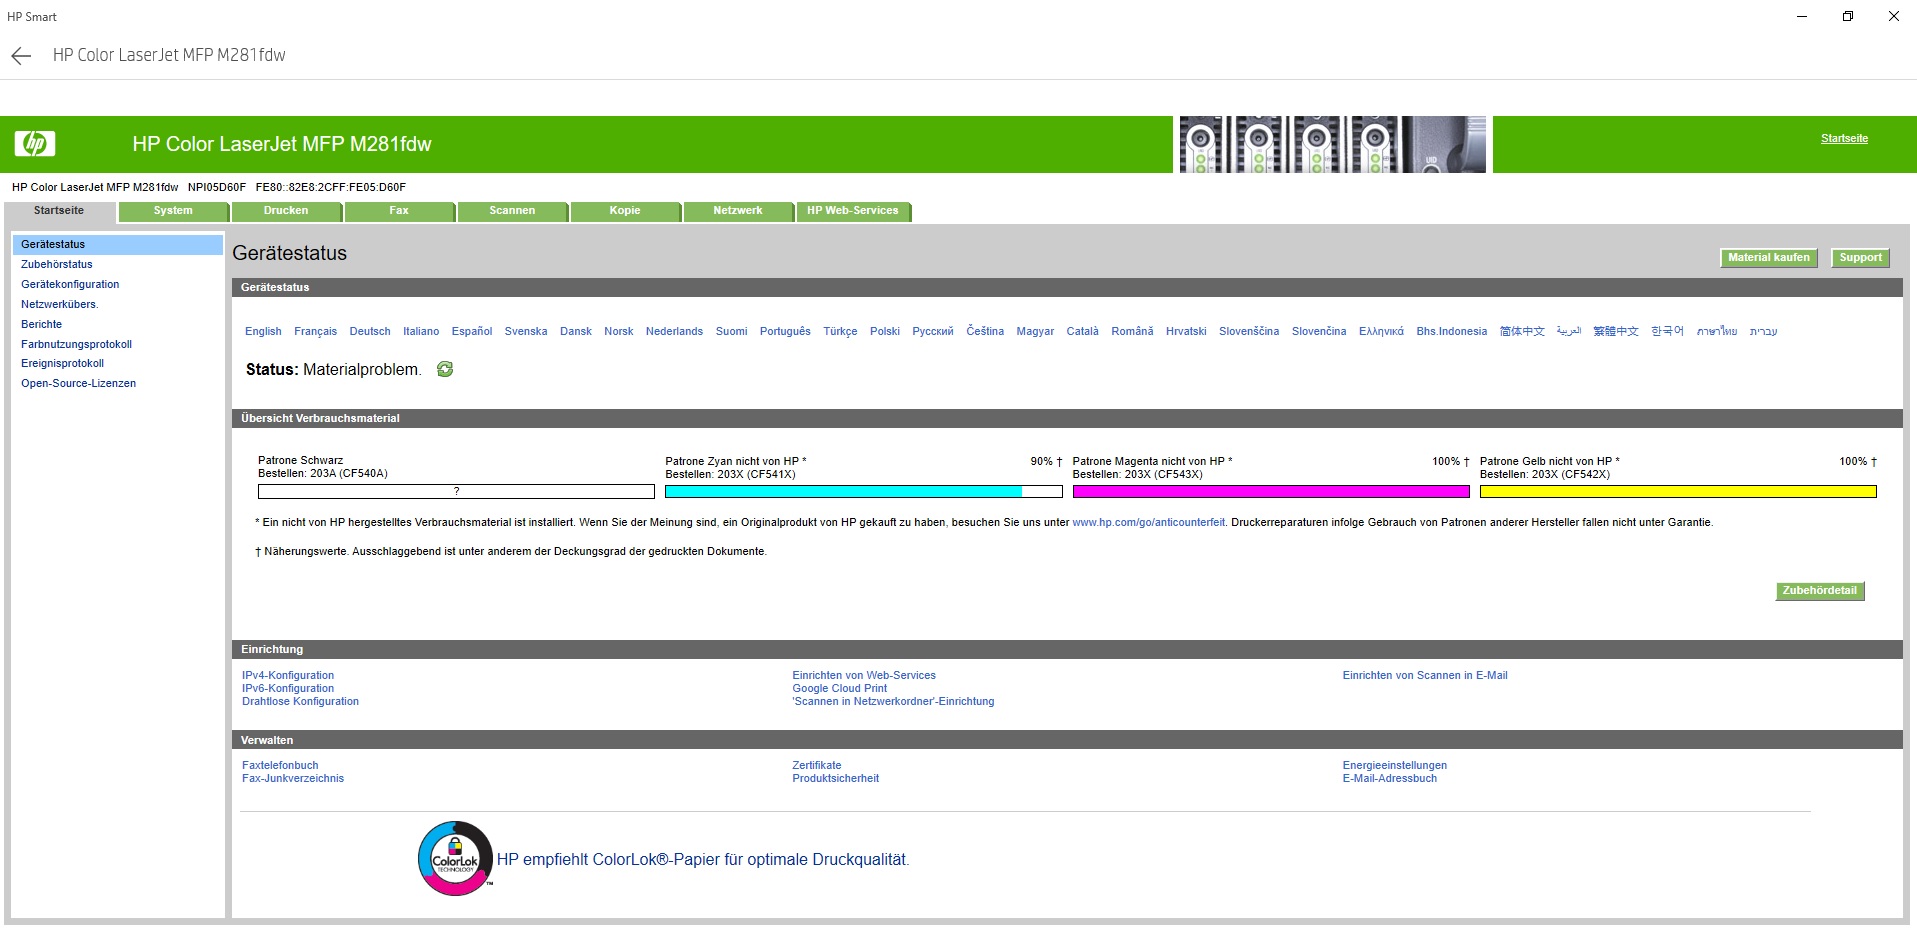Open the Drucken tab
This screenshot has height=942, width=1917.
point(286,211)
